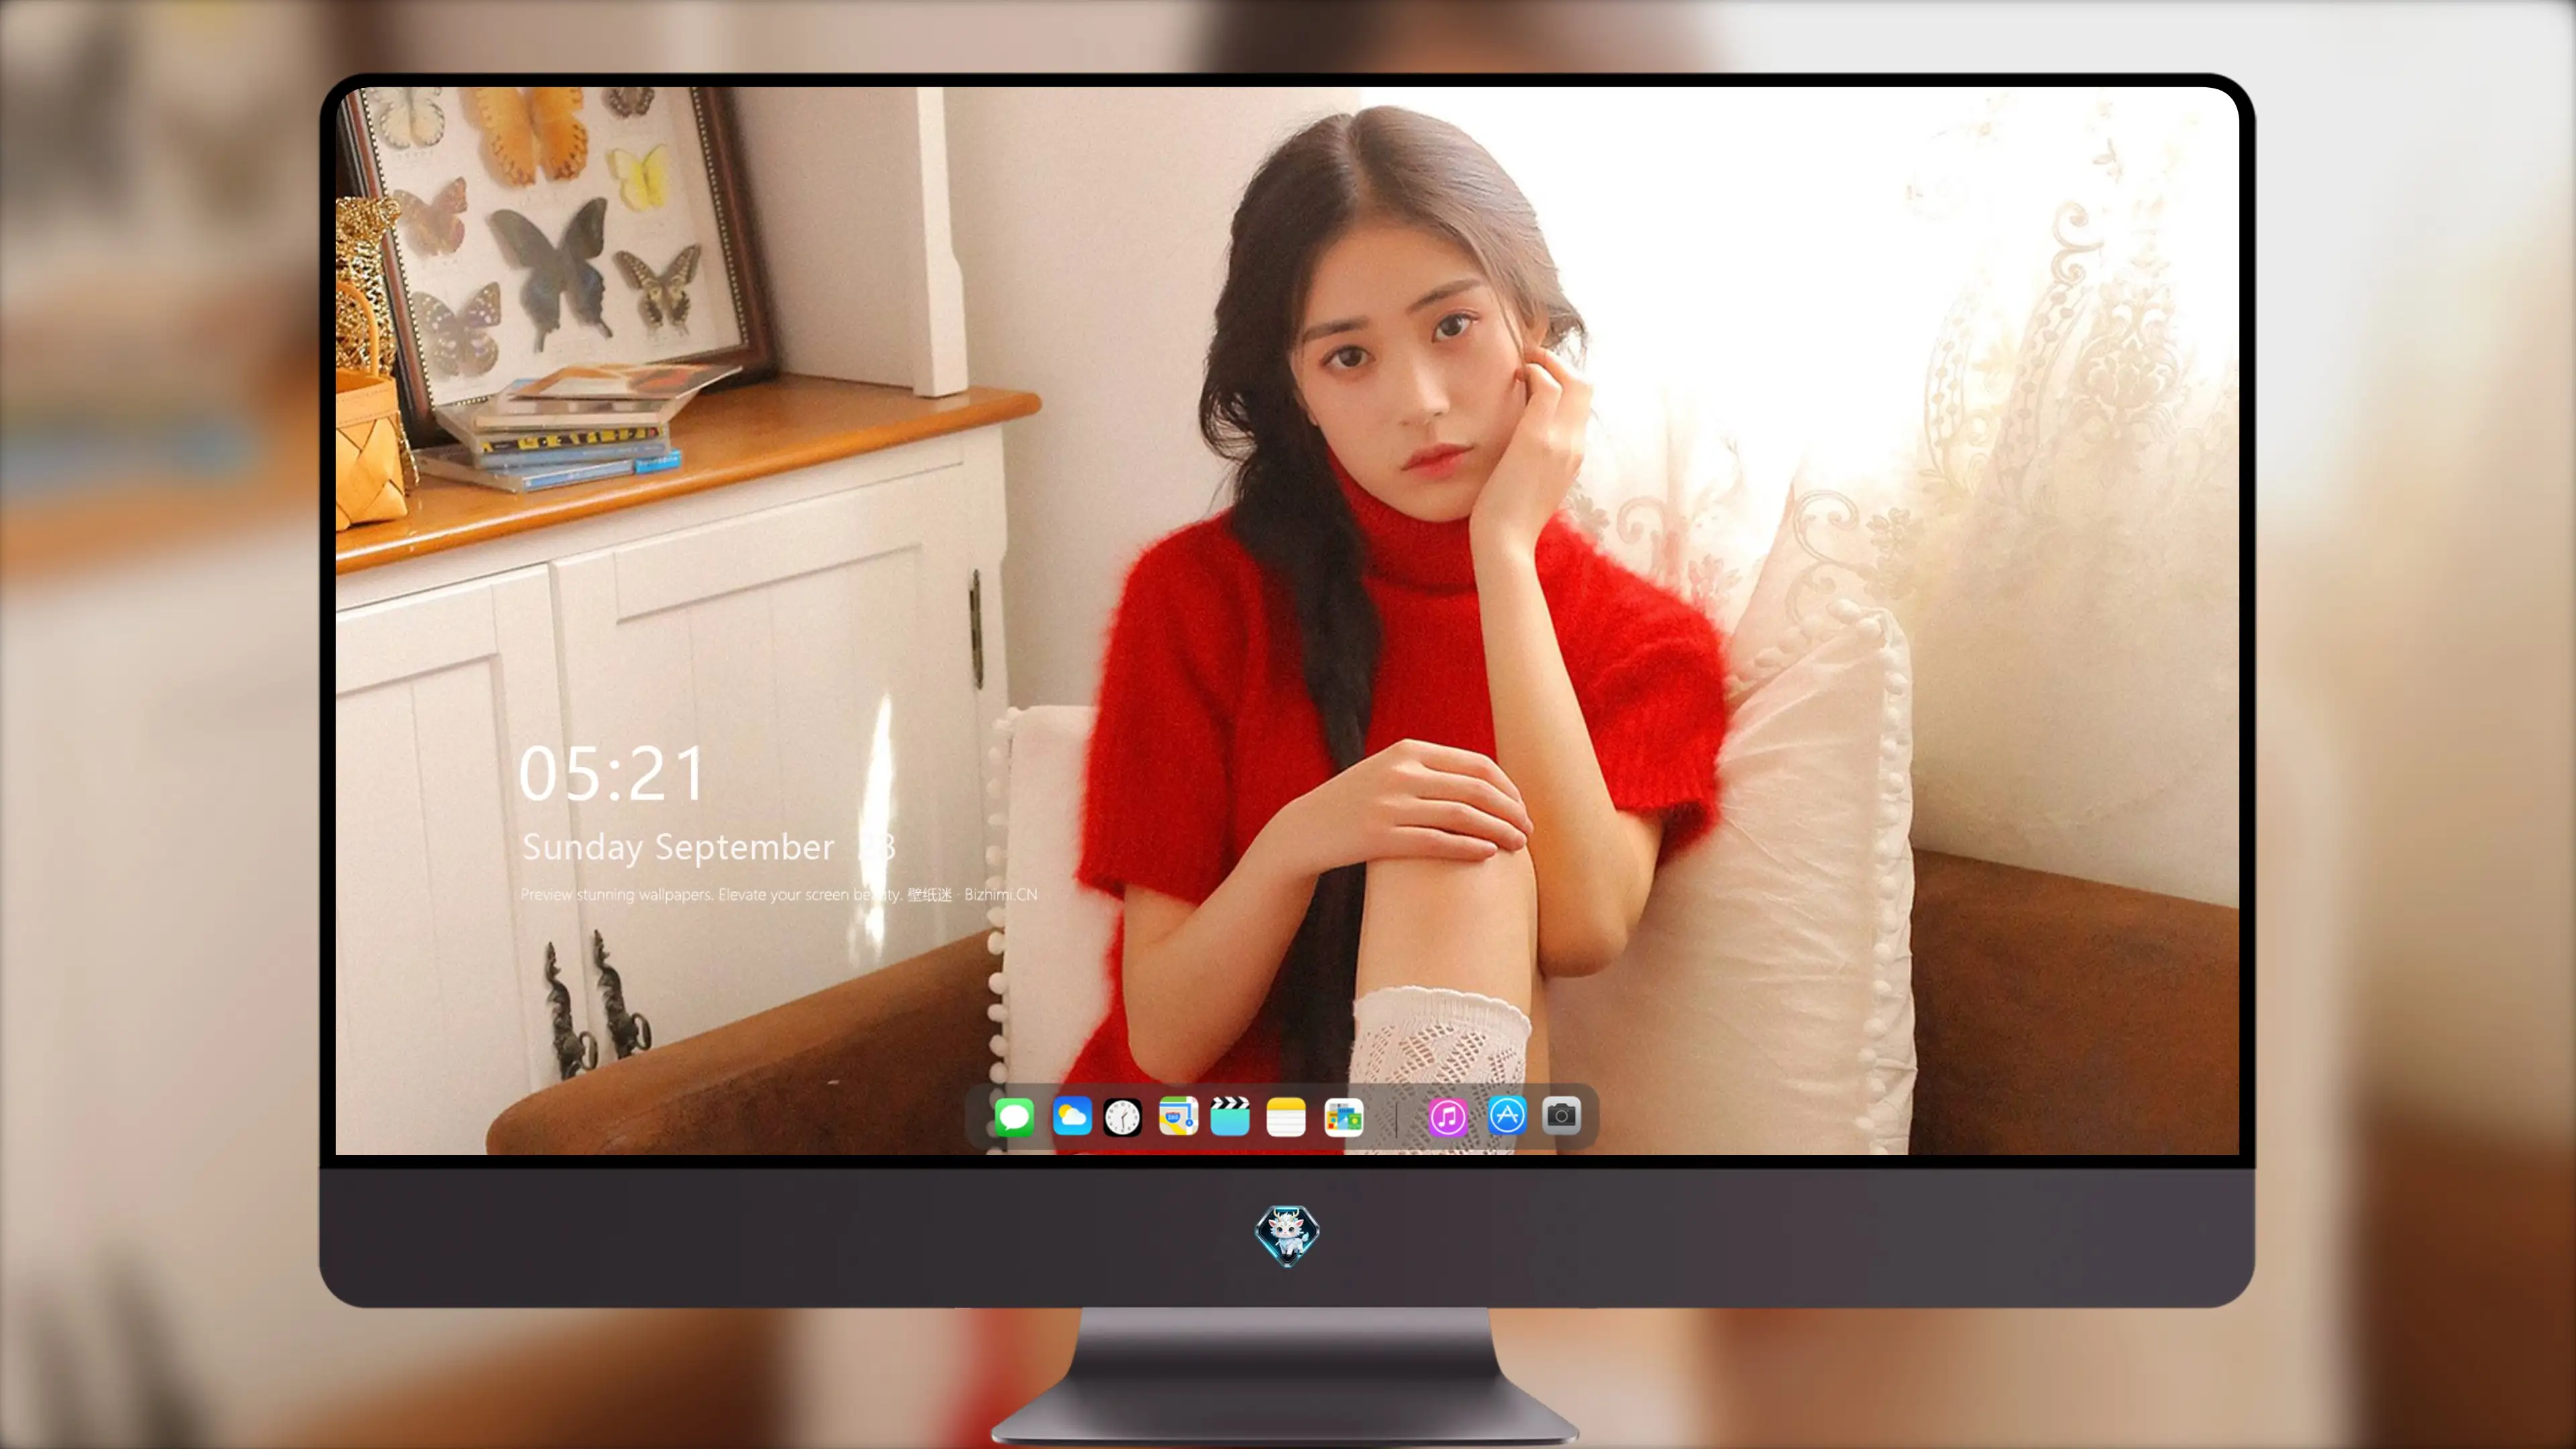
Task: Click the 05:21 clock display
Action: (612, 773)
